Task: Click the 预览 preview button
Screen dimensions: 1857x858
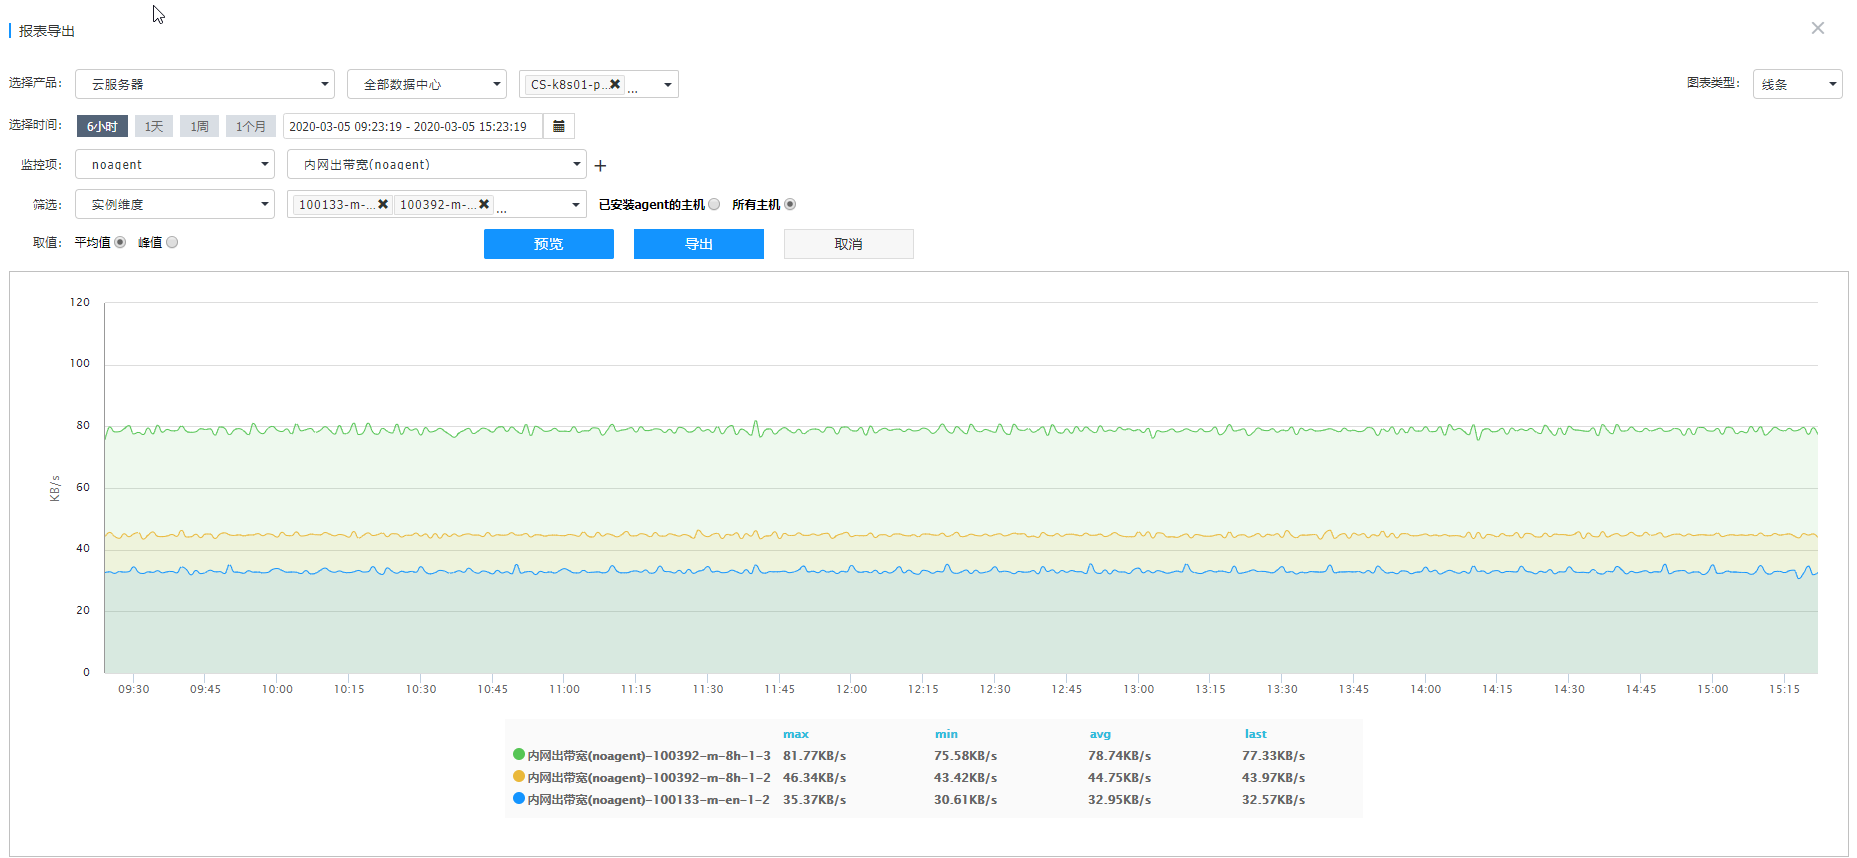Action: pyautogui.click(x=549, y=244)
